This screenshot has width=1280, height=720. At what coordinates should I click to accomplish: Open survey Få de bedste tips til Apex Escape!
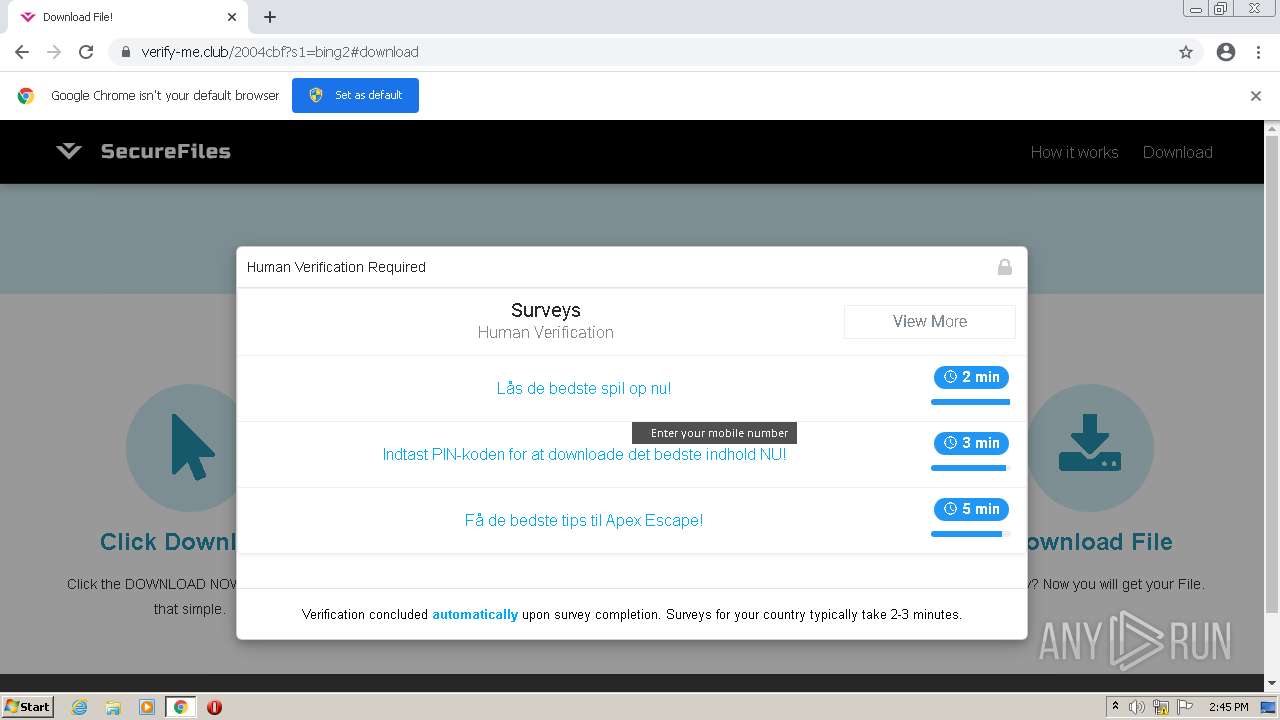click(584, 520)
